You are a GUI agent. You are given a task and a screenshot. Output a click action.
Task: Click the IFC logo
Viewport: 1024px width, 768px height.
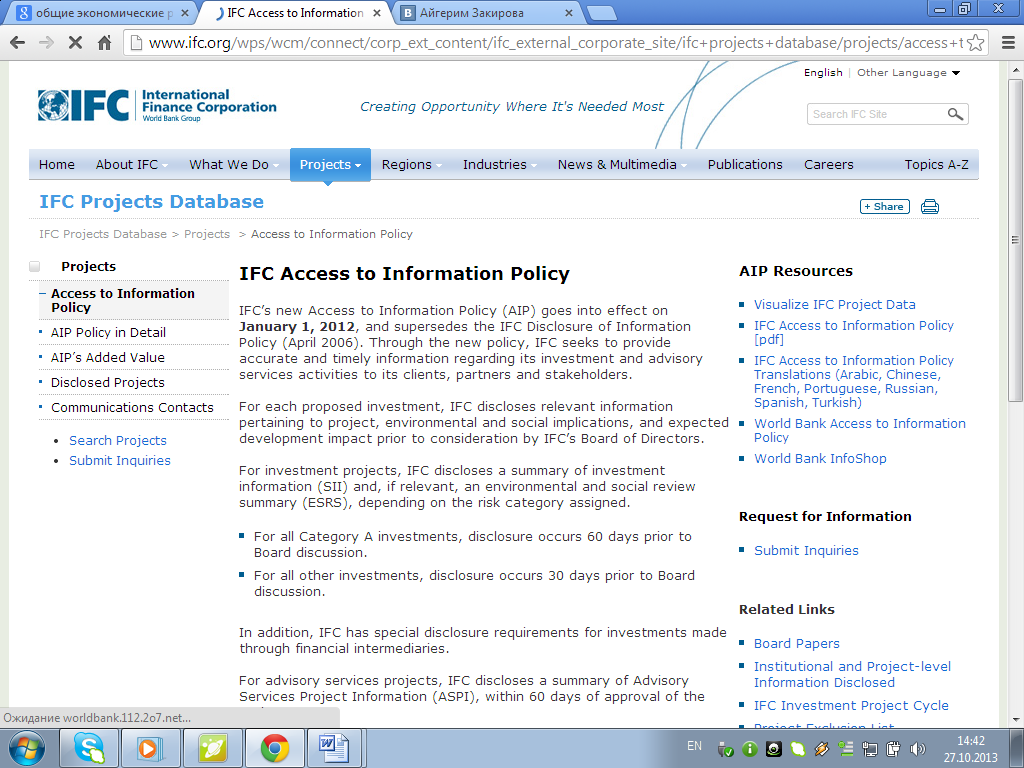point(157,105)
